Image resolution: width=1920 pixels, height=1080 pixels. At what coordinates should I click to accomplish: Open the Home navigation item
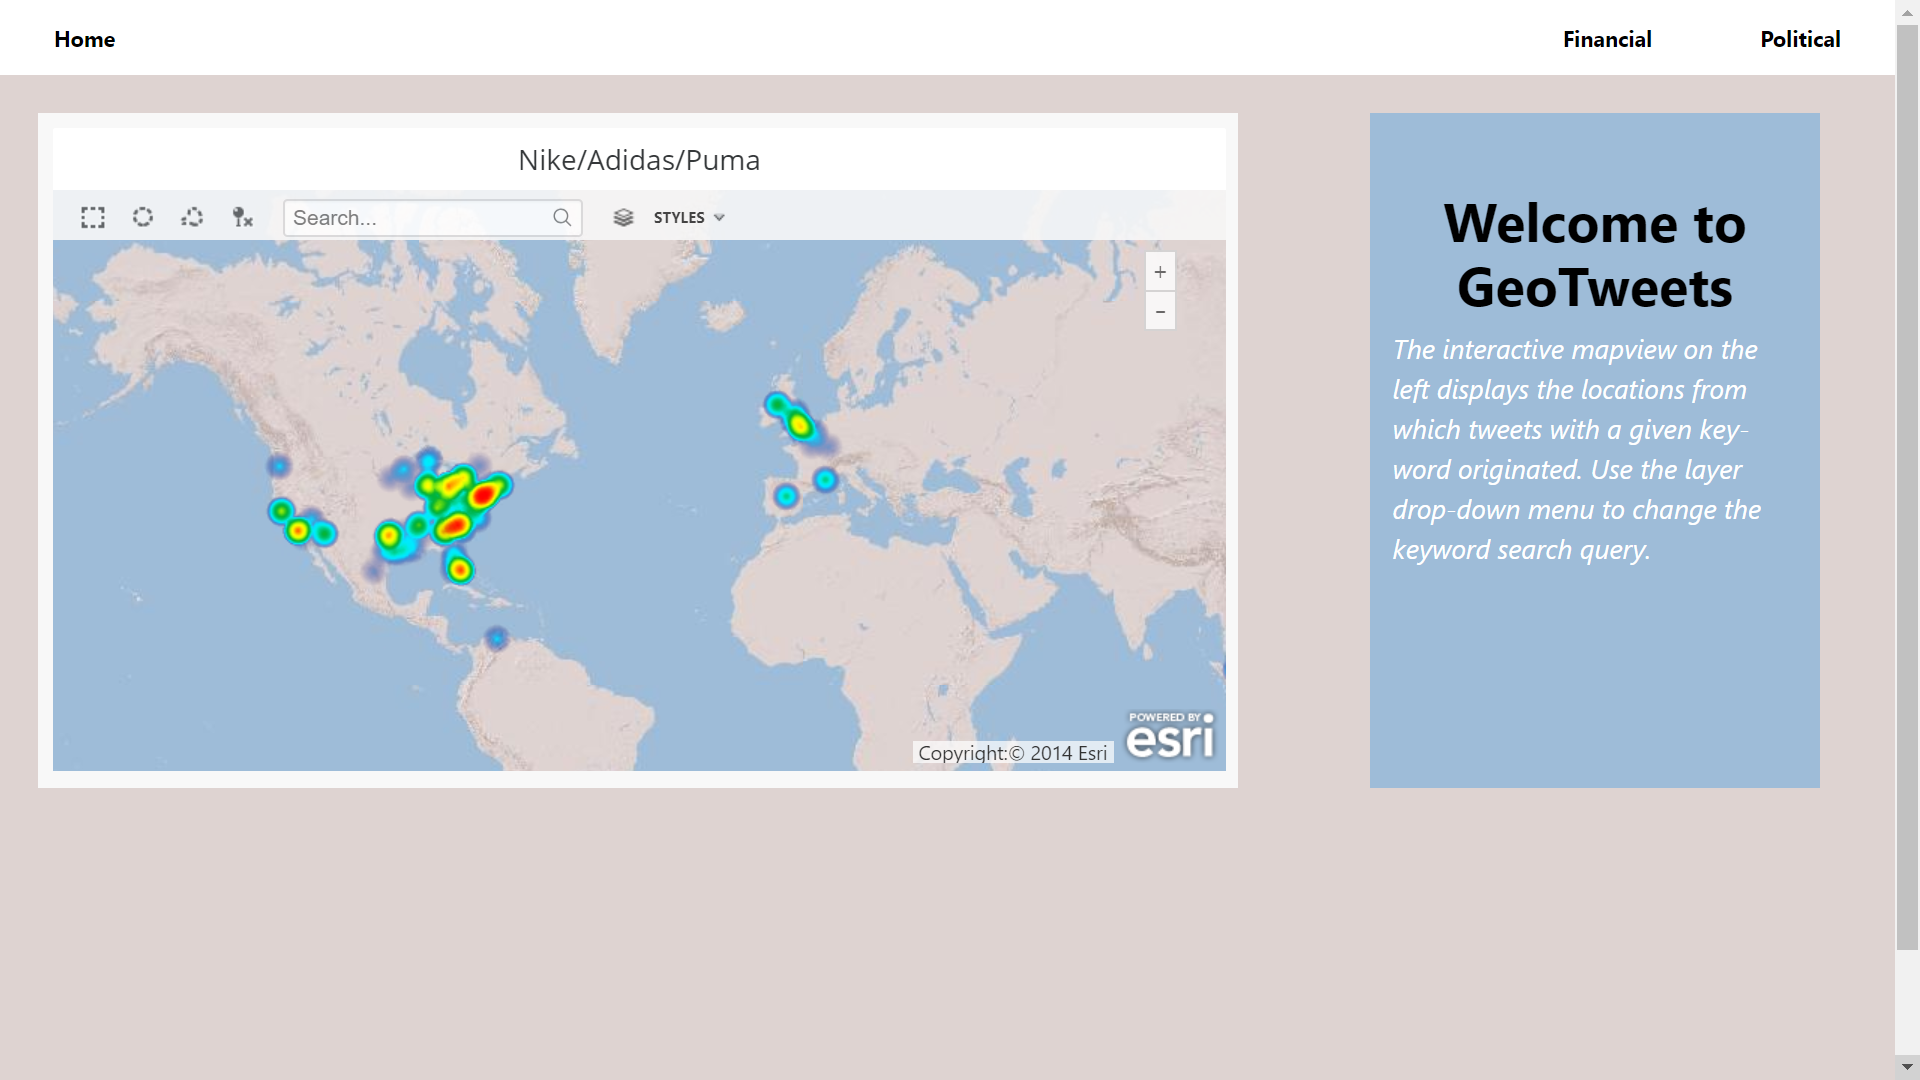85,39
